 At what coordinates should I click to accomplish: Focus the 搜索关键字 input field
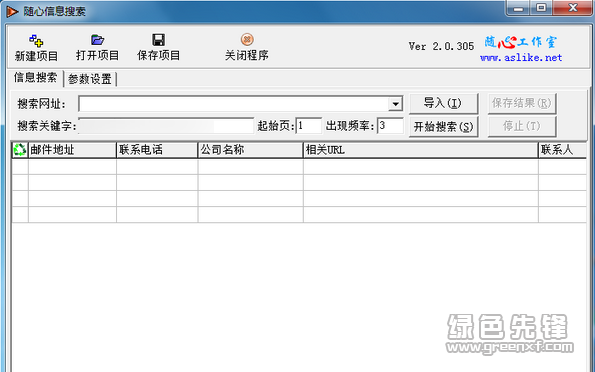(x=166, y=126)
